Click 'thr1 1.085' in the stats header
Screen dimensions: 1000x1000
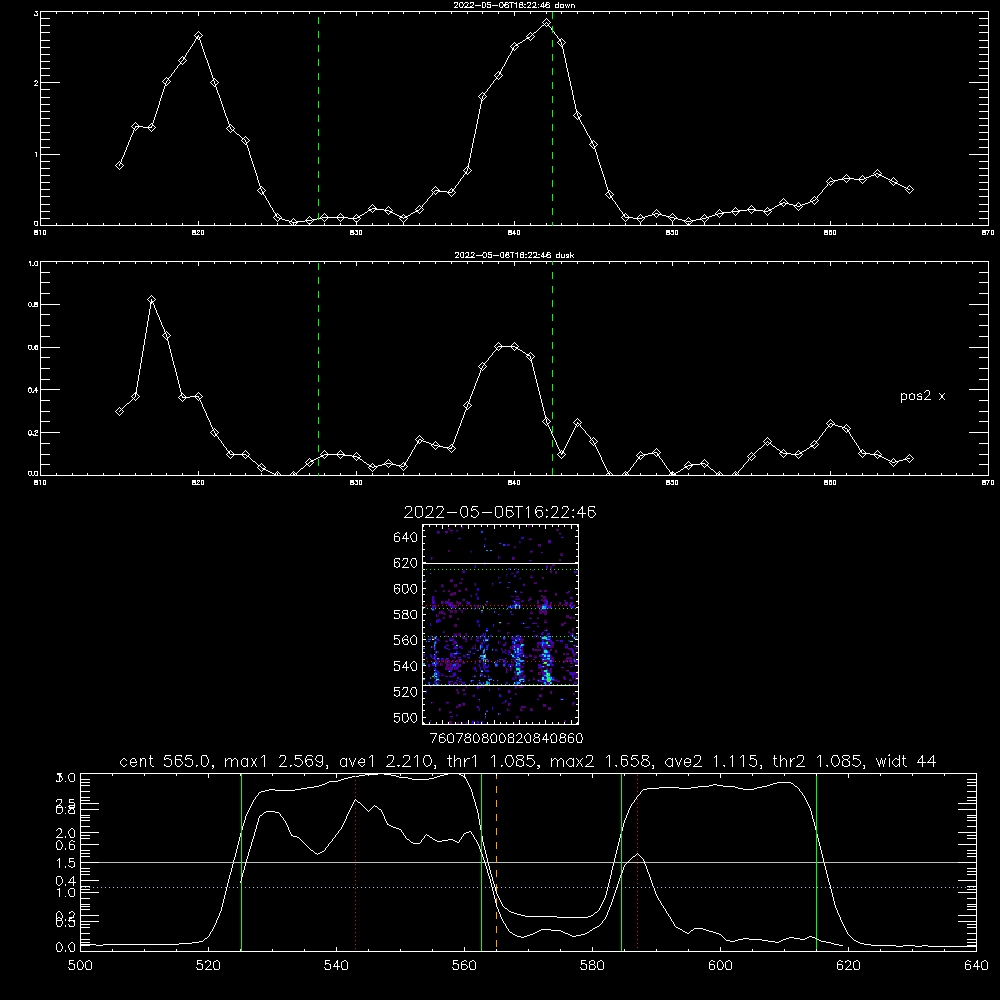pos(493,761)
